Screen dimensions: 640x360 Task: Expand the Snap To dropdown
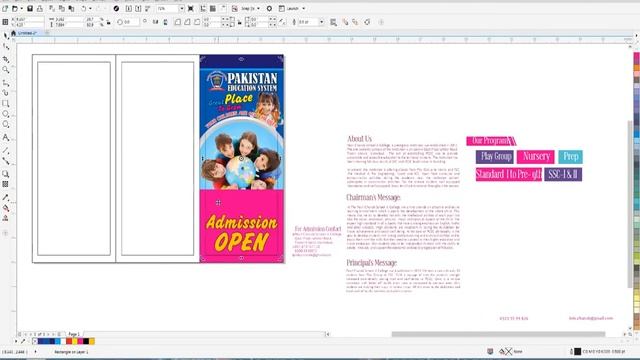tap(258, 9)
